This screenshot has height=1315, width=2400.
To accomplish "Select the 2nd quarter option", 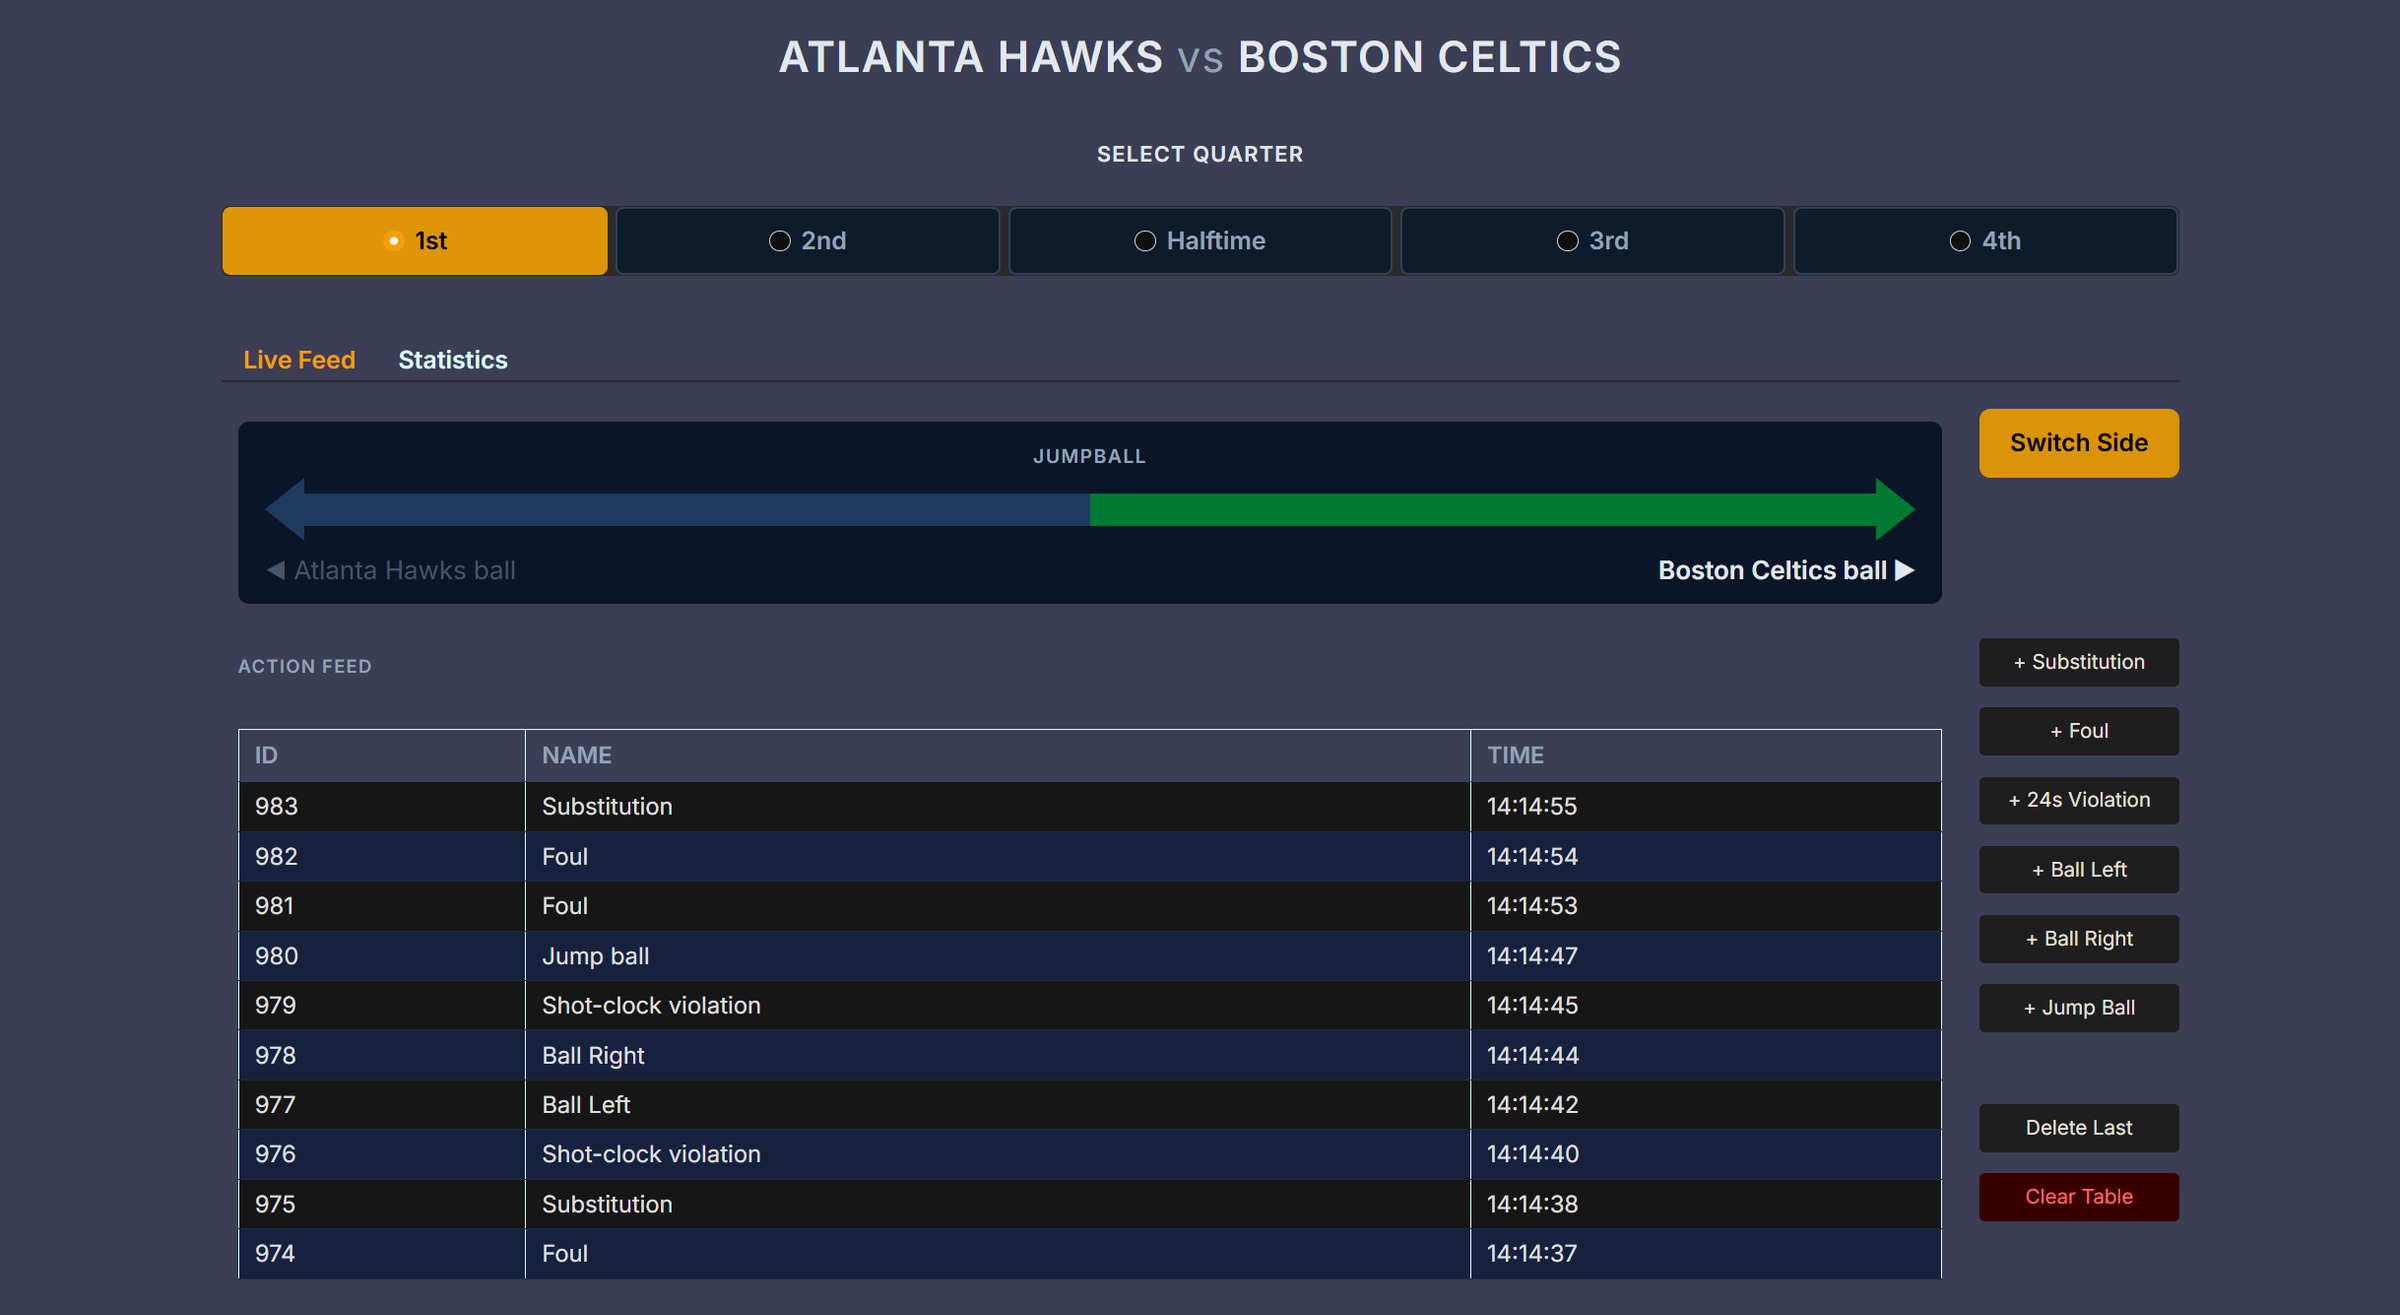I will point(808,241).
